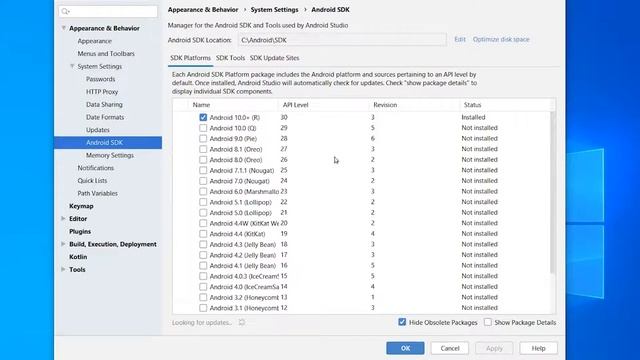Viewport: 640px width, 360px height.
Task: Open Plugins settings
Action: click(x=80, y=231)
